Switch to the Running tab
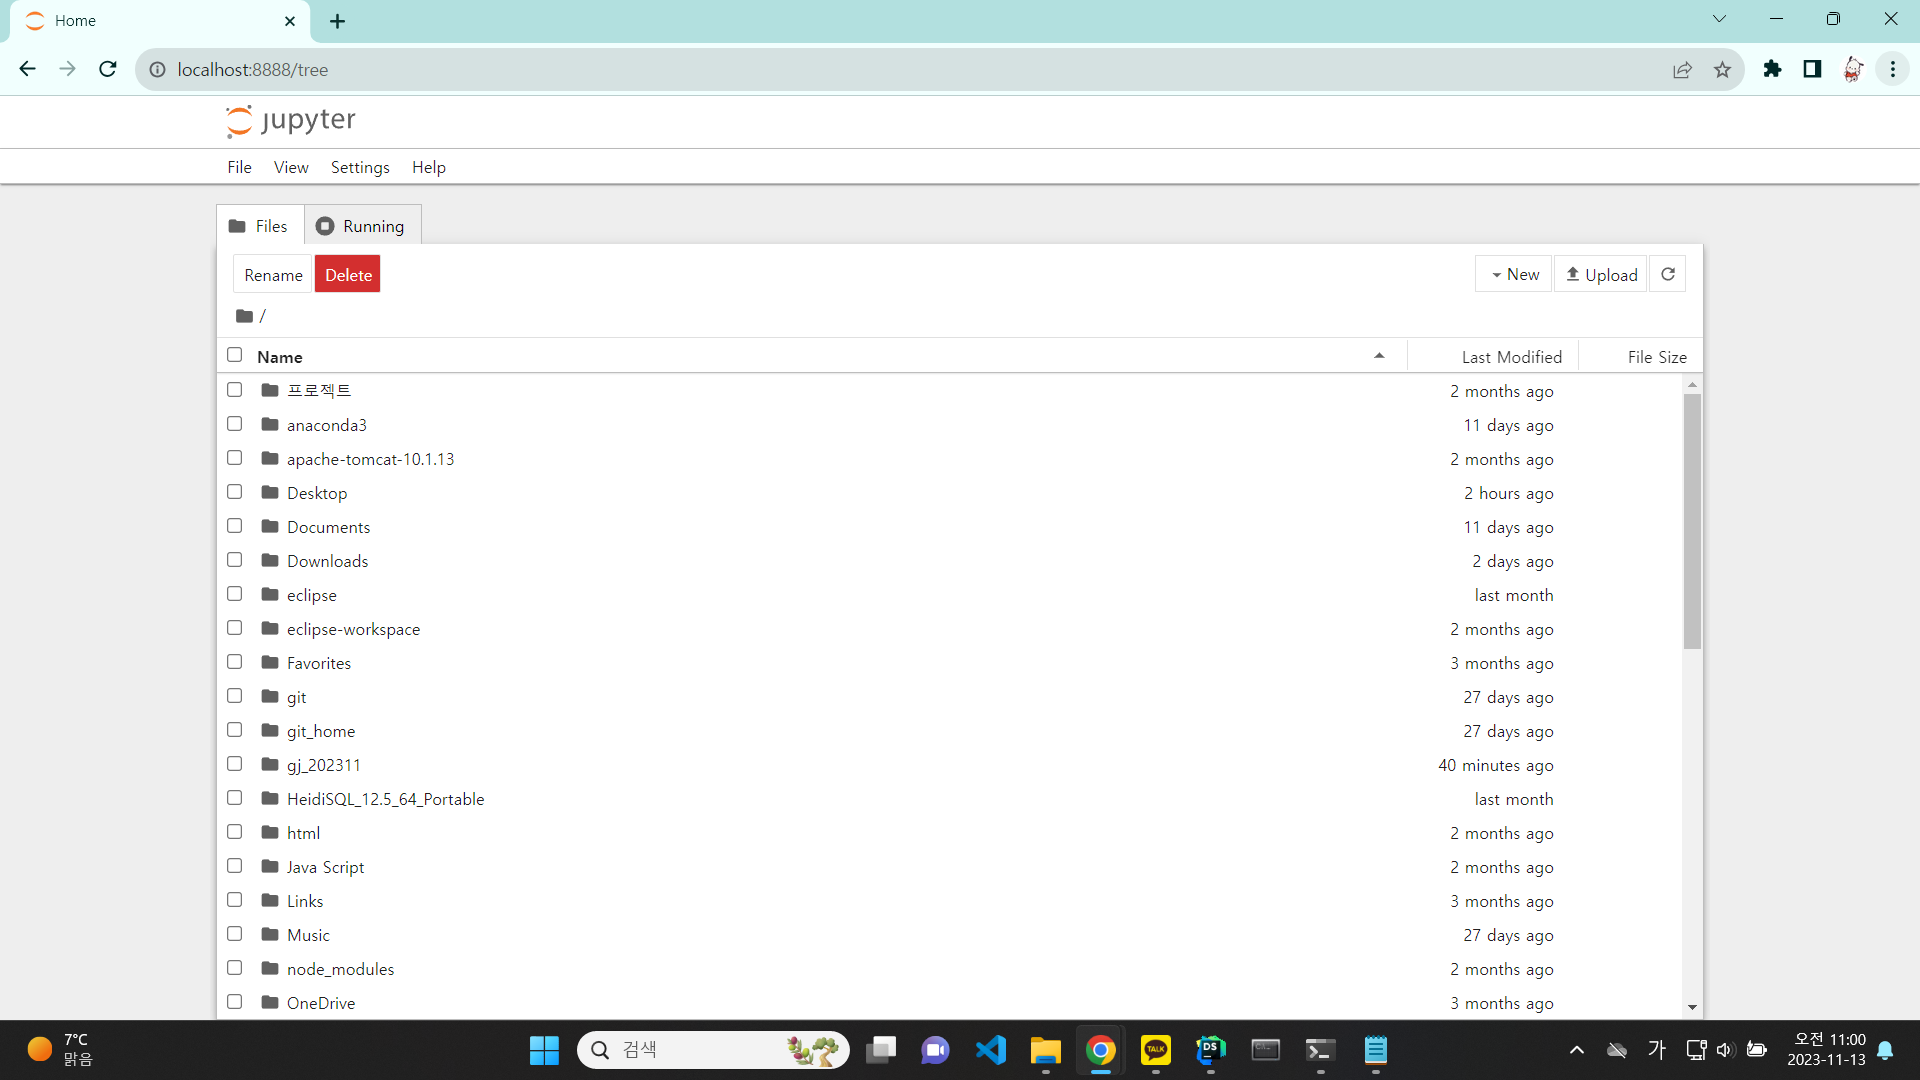The image size is (1920, 1080). click(x=361, y=226)
